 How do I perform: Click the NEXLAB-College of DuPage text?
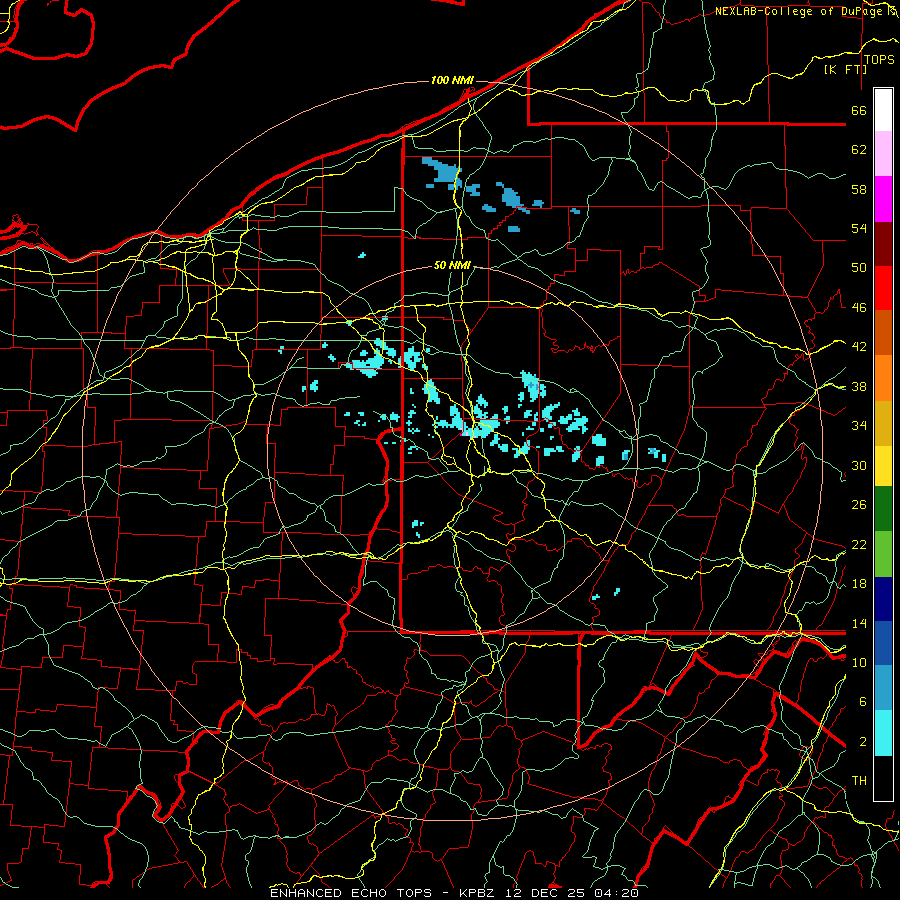(801, 11)
